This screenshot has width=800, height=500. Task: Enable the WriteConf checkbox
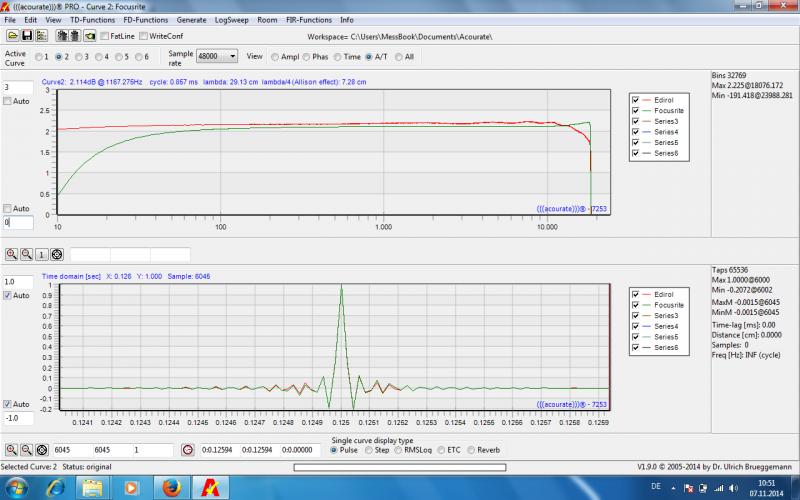pyautogui.click(x=143, y=36)
